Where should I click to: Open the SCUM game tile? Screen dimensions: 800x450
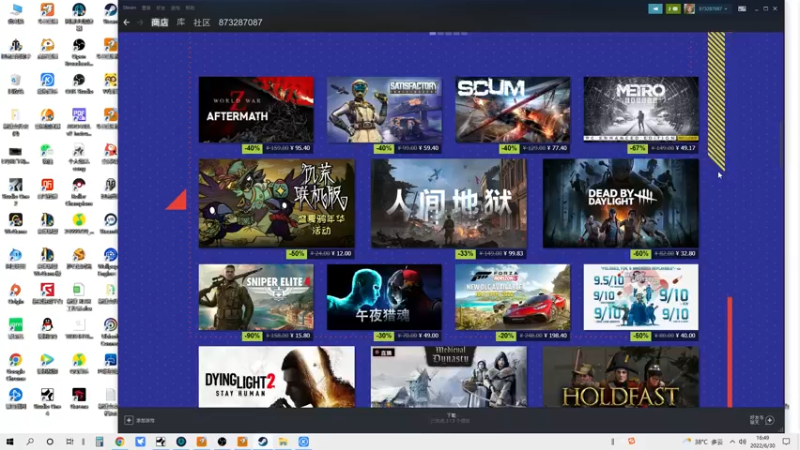coord(513,110)
